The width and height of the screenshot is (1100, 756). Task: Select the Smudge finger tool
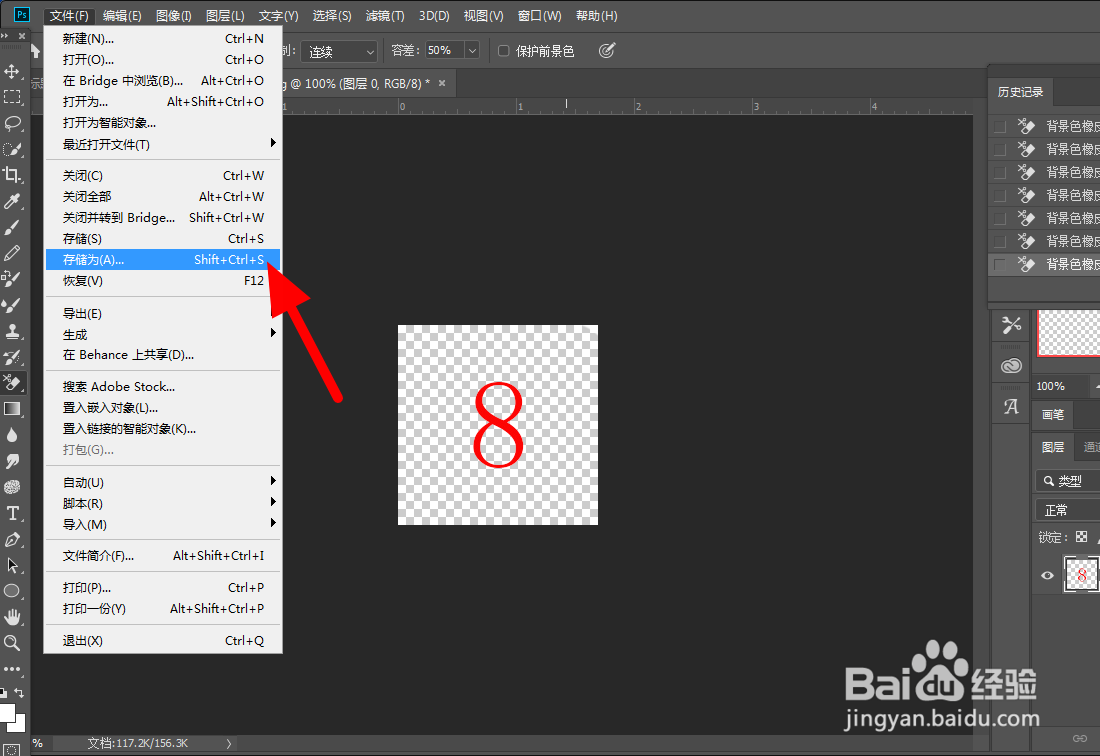pos(12,461)
